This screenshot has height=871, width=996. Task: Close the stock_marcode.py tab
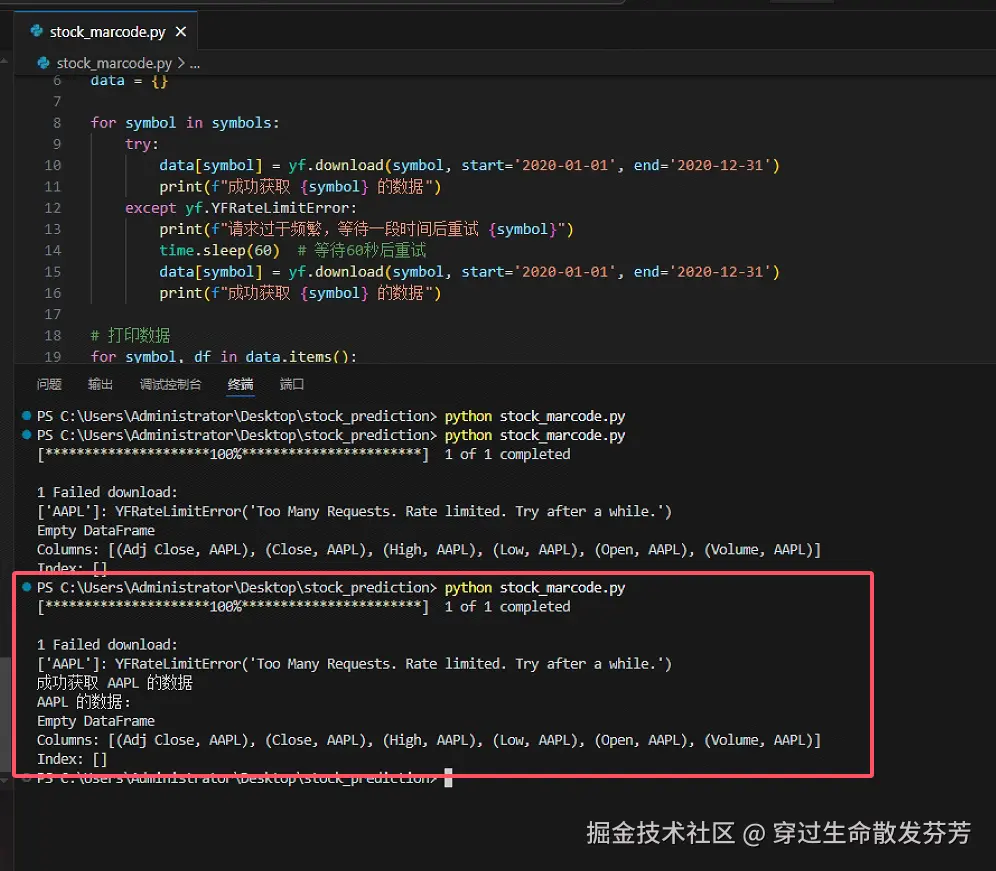coord(181,31)
